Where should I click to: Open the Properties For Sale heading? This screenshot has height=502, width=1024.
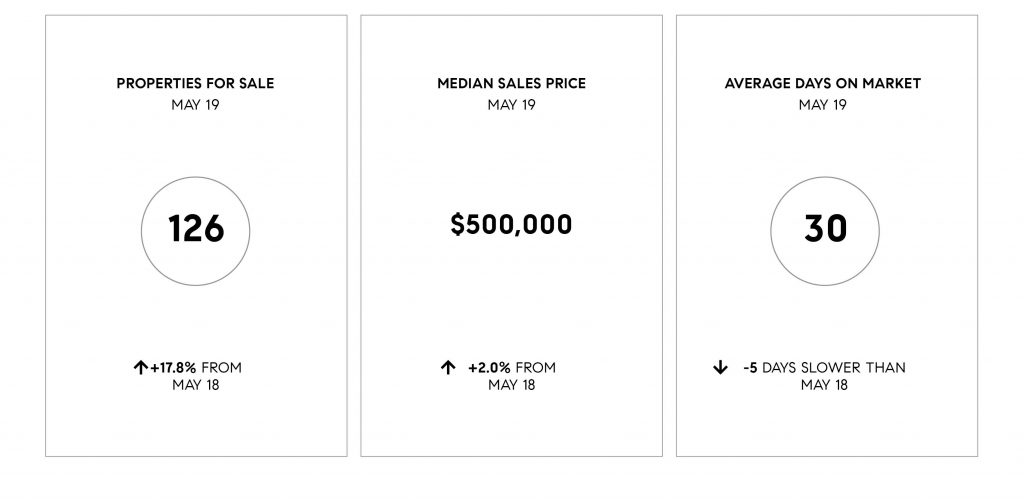point(195,84)
